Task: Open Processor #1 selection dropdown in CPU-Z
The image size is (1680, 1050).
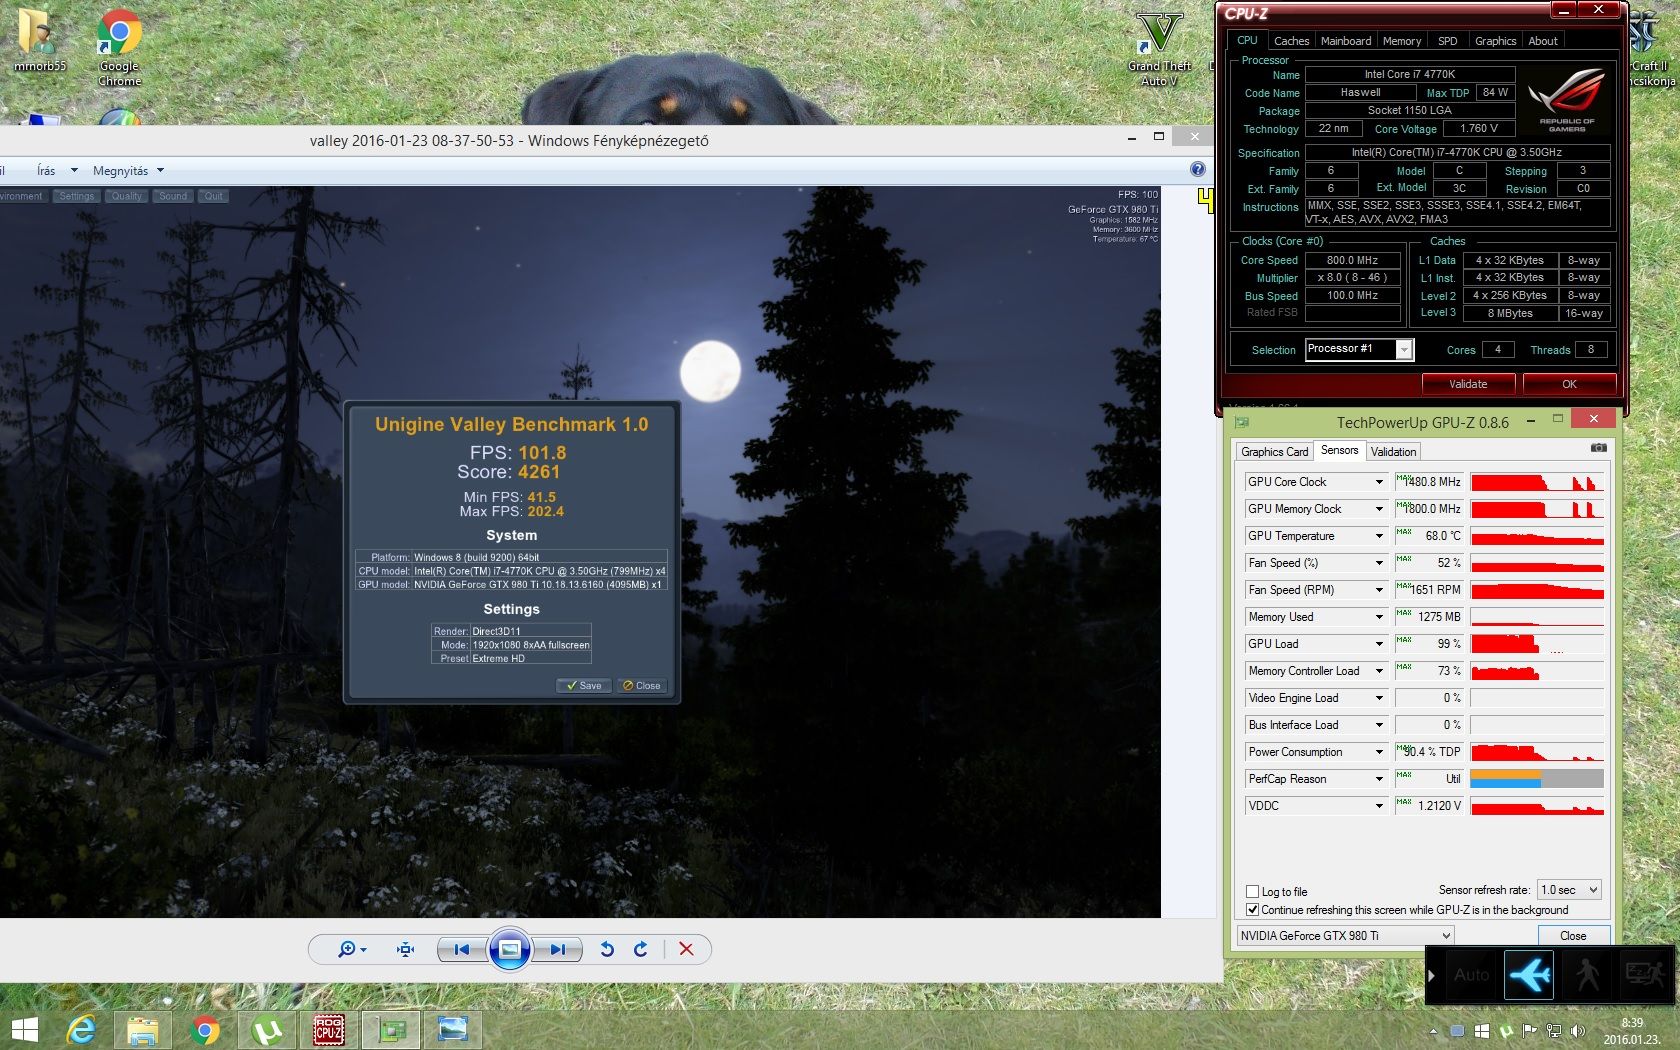Action: coord(1359,349)
